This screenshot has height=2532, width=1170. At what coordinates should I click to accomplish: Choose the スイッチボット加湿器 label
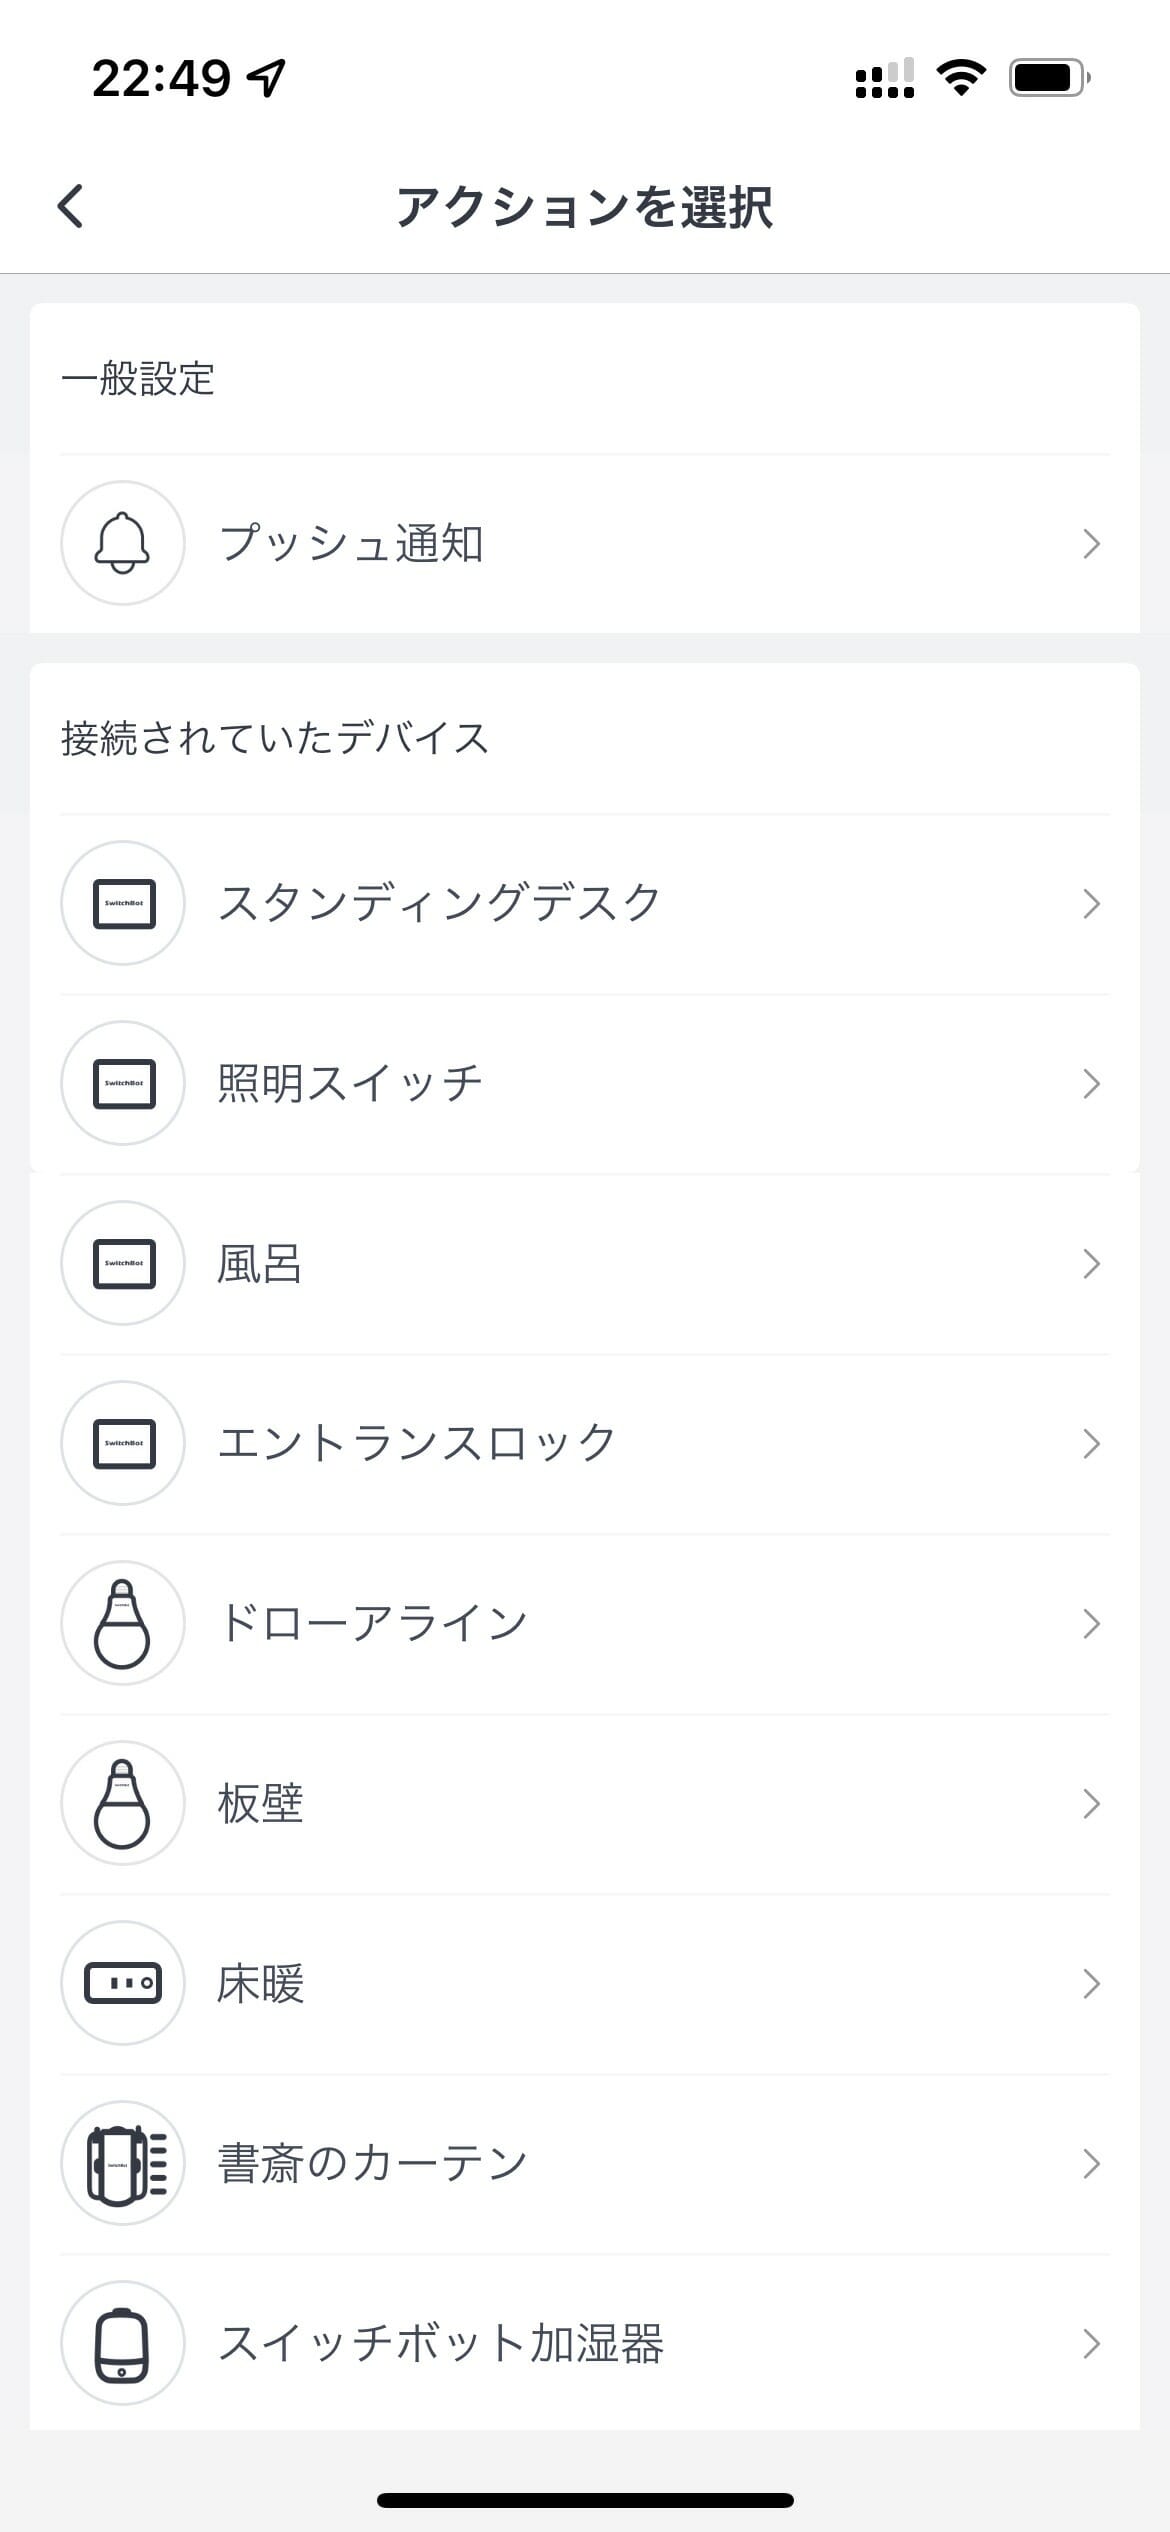pos(440,2344)
